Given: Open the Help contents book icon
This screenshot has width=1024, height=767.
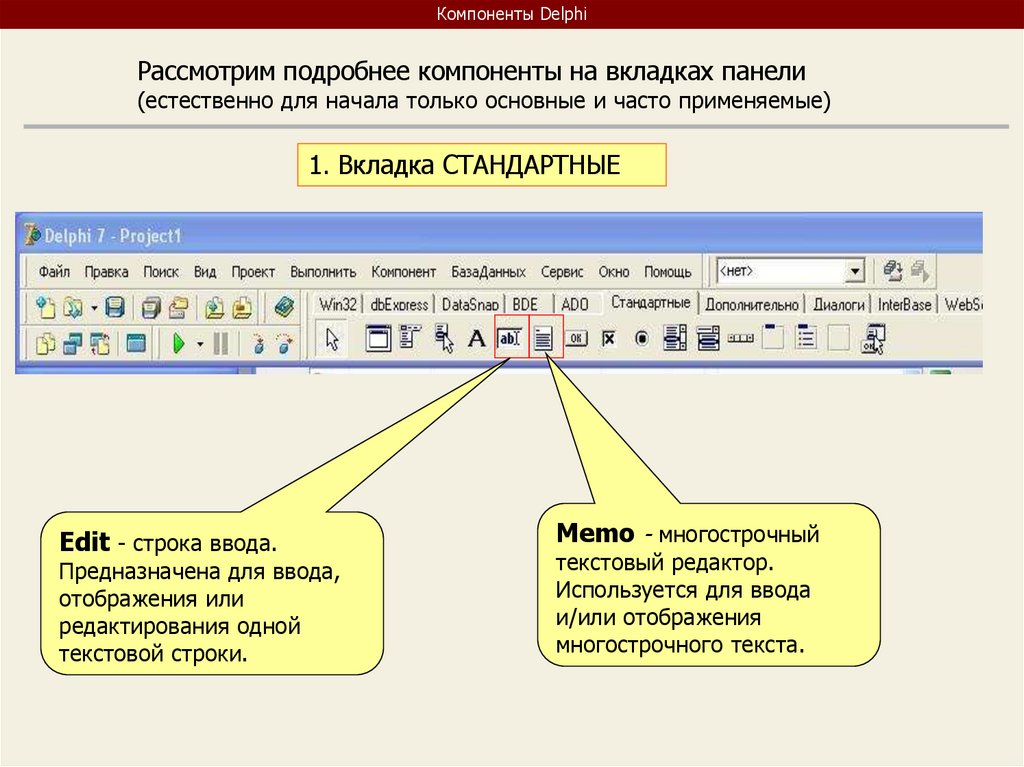Looking at the screenshot, I should [284, 306].
